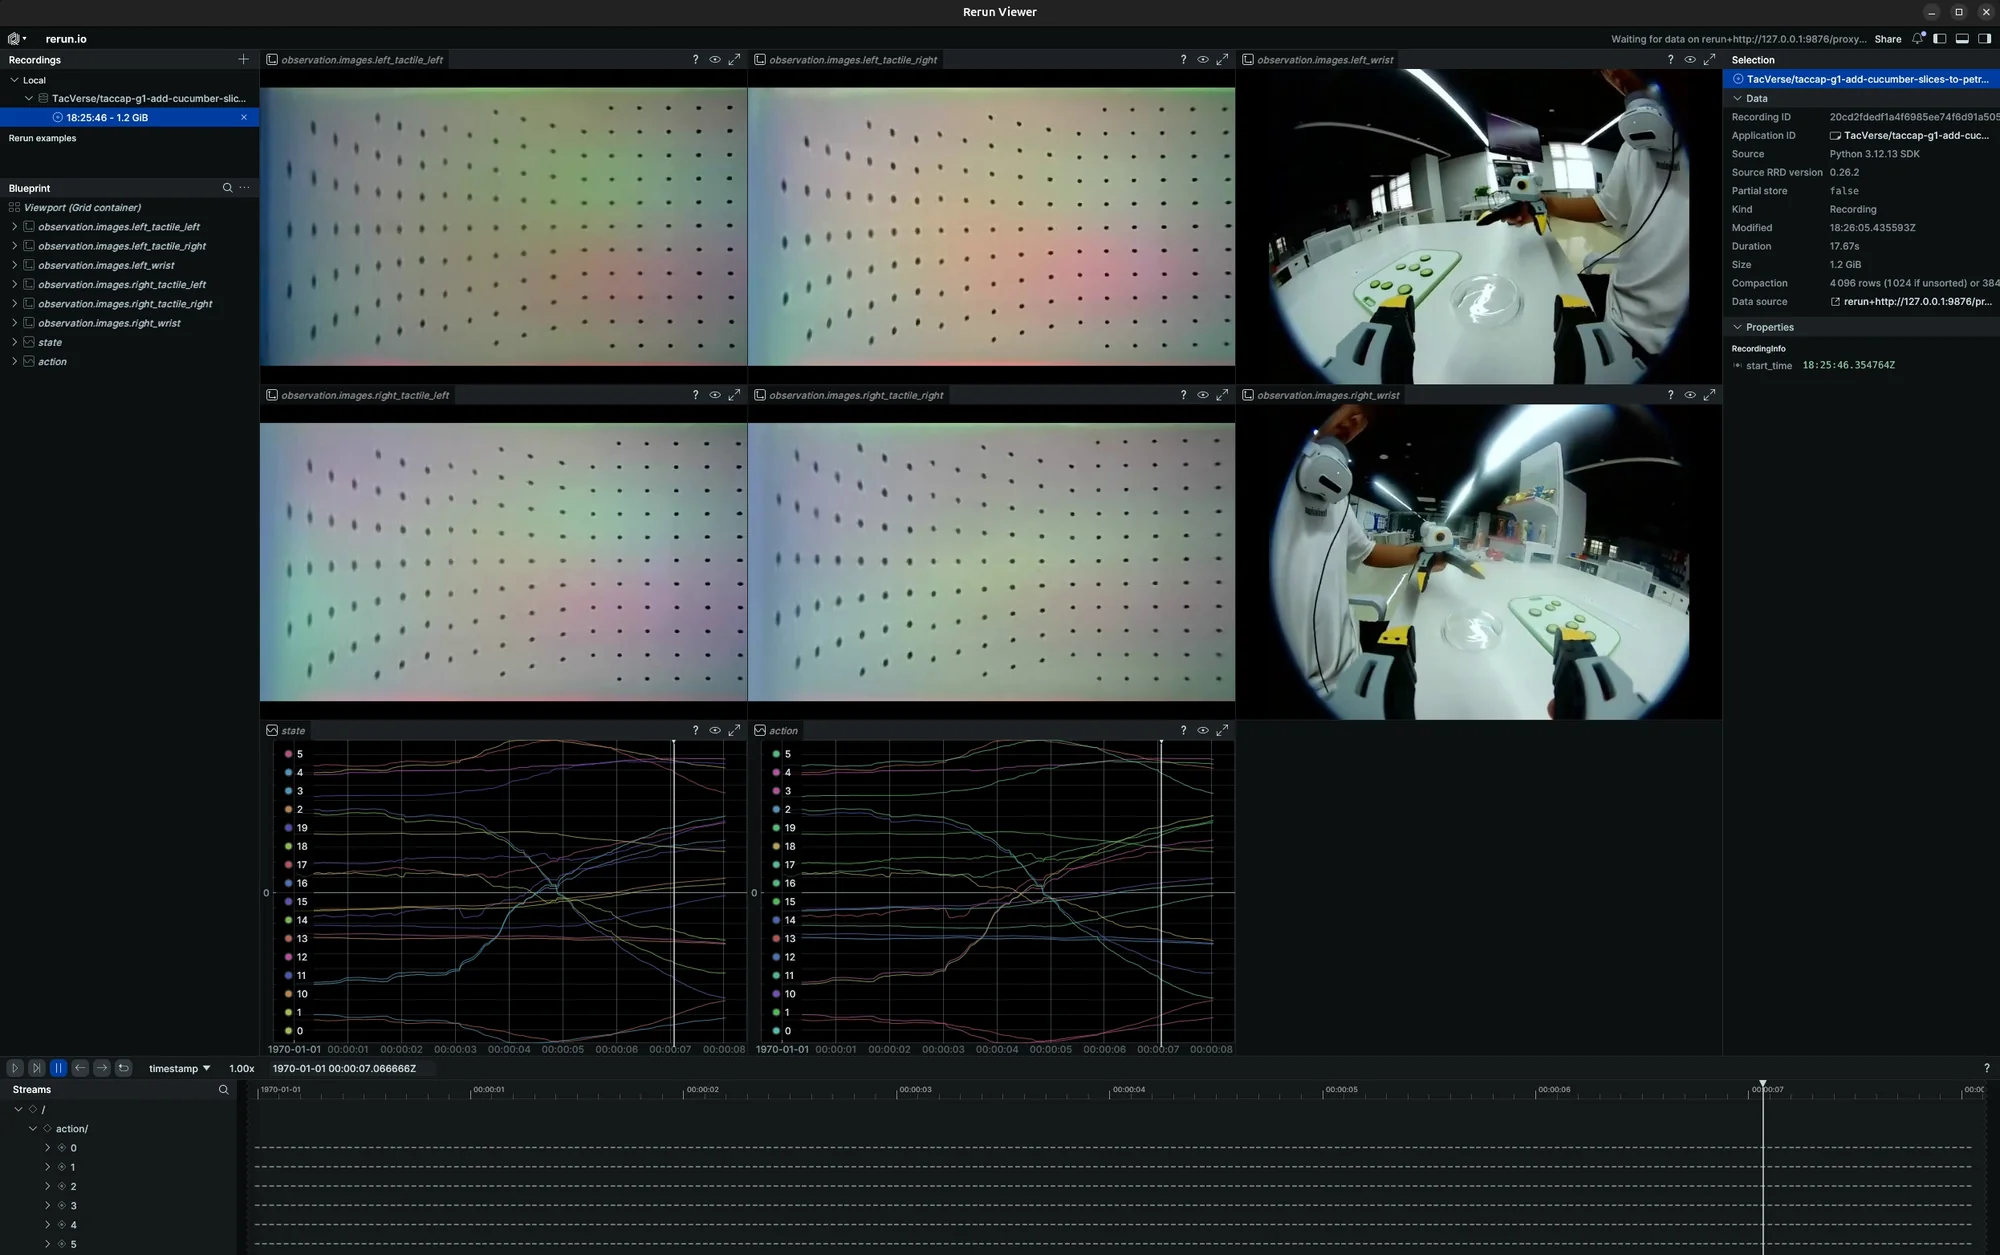Open the notifications bell
This screenshot has width=2000, height=1255.
tap(1917, 39)
